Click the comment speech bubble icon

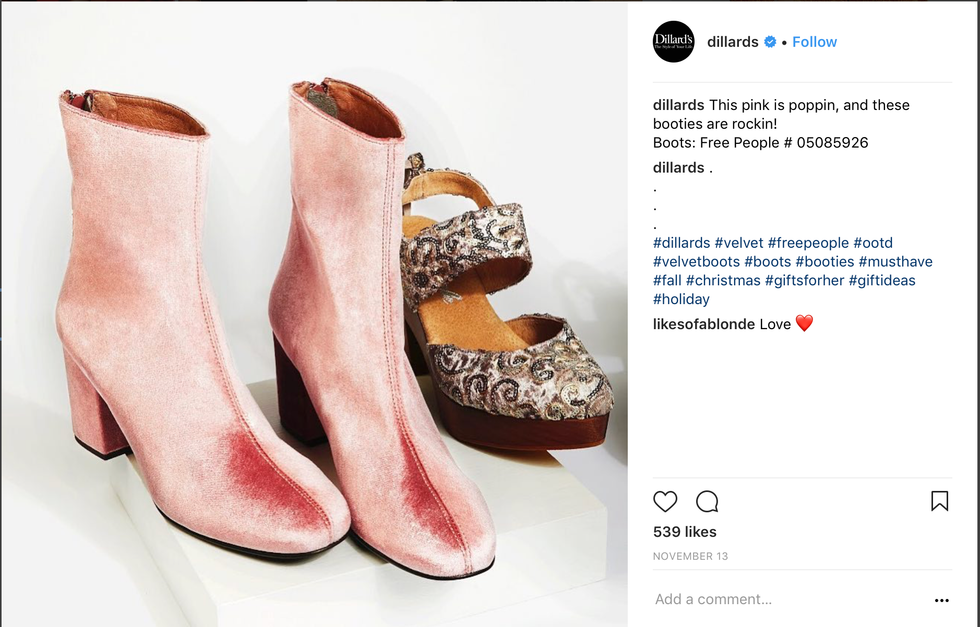click(x=707, y=501)
